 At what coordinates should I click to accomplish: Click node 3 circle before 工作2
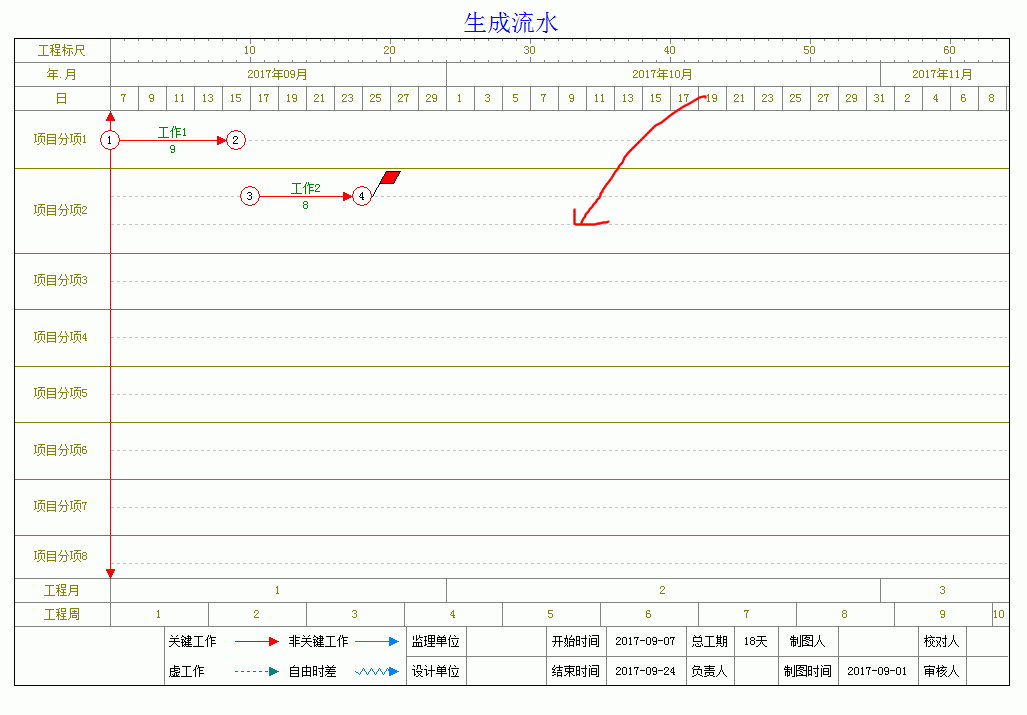point(250,196)
